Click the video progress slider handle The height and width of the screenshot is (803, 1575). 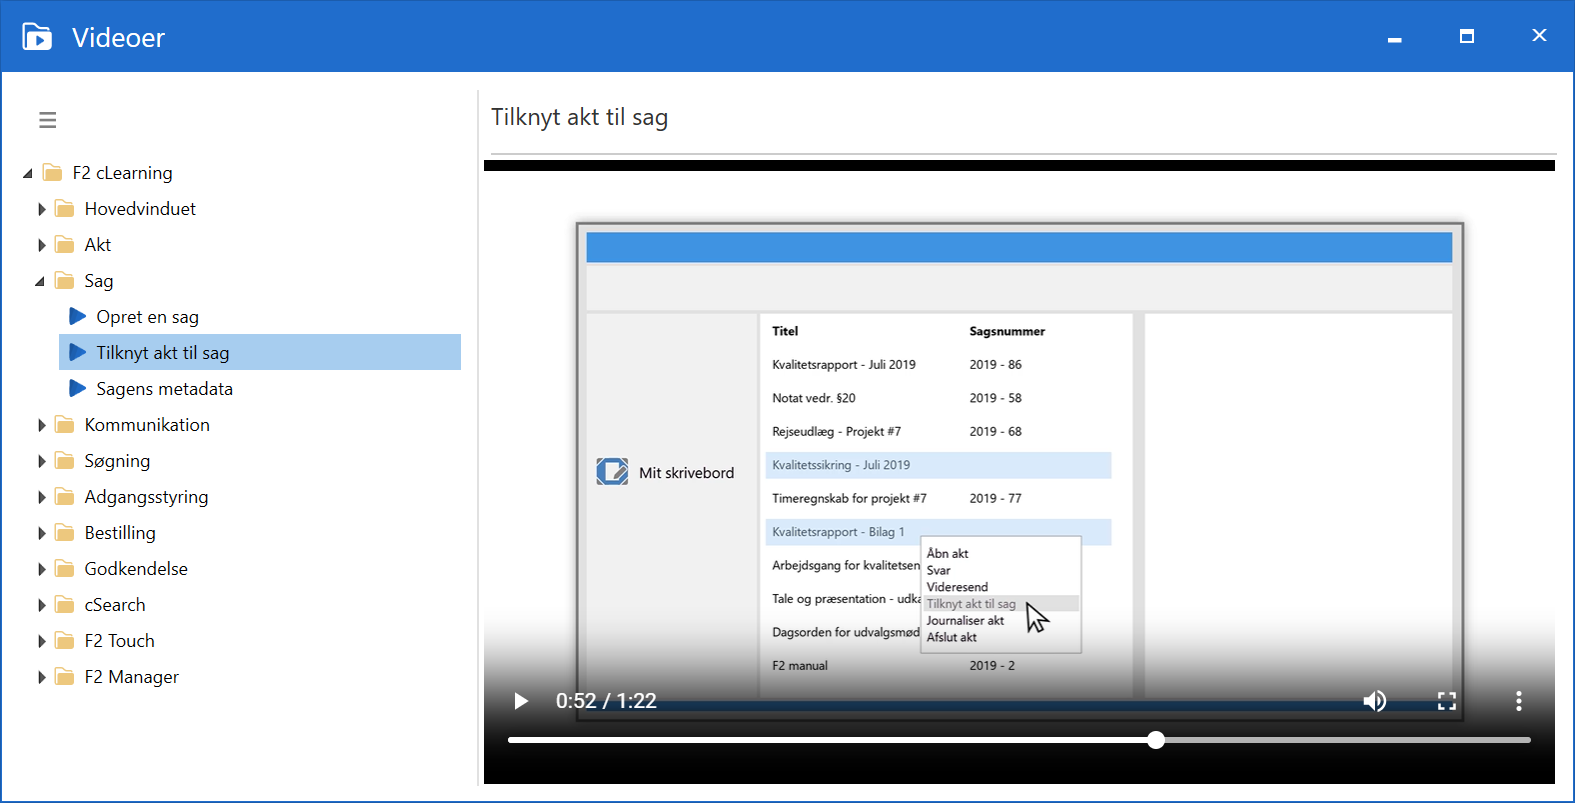[x=1156, y=740]
